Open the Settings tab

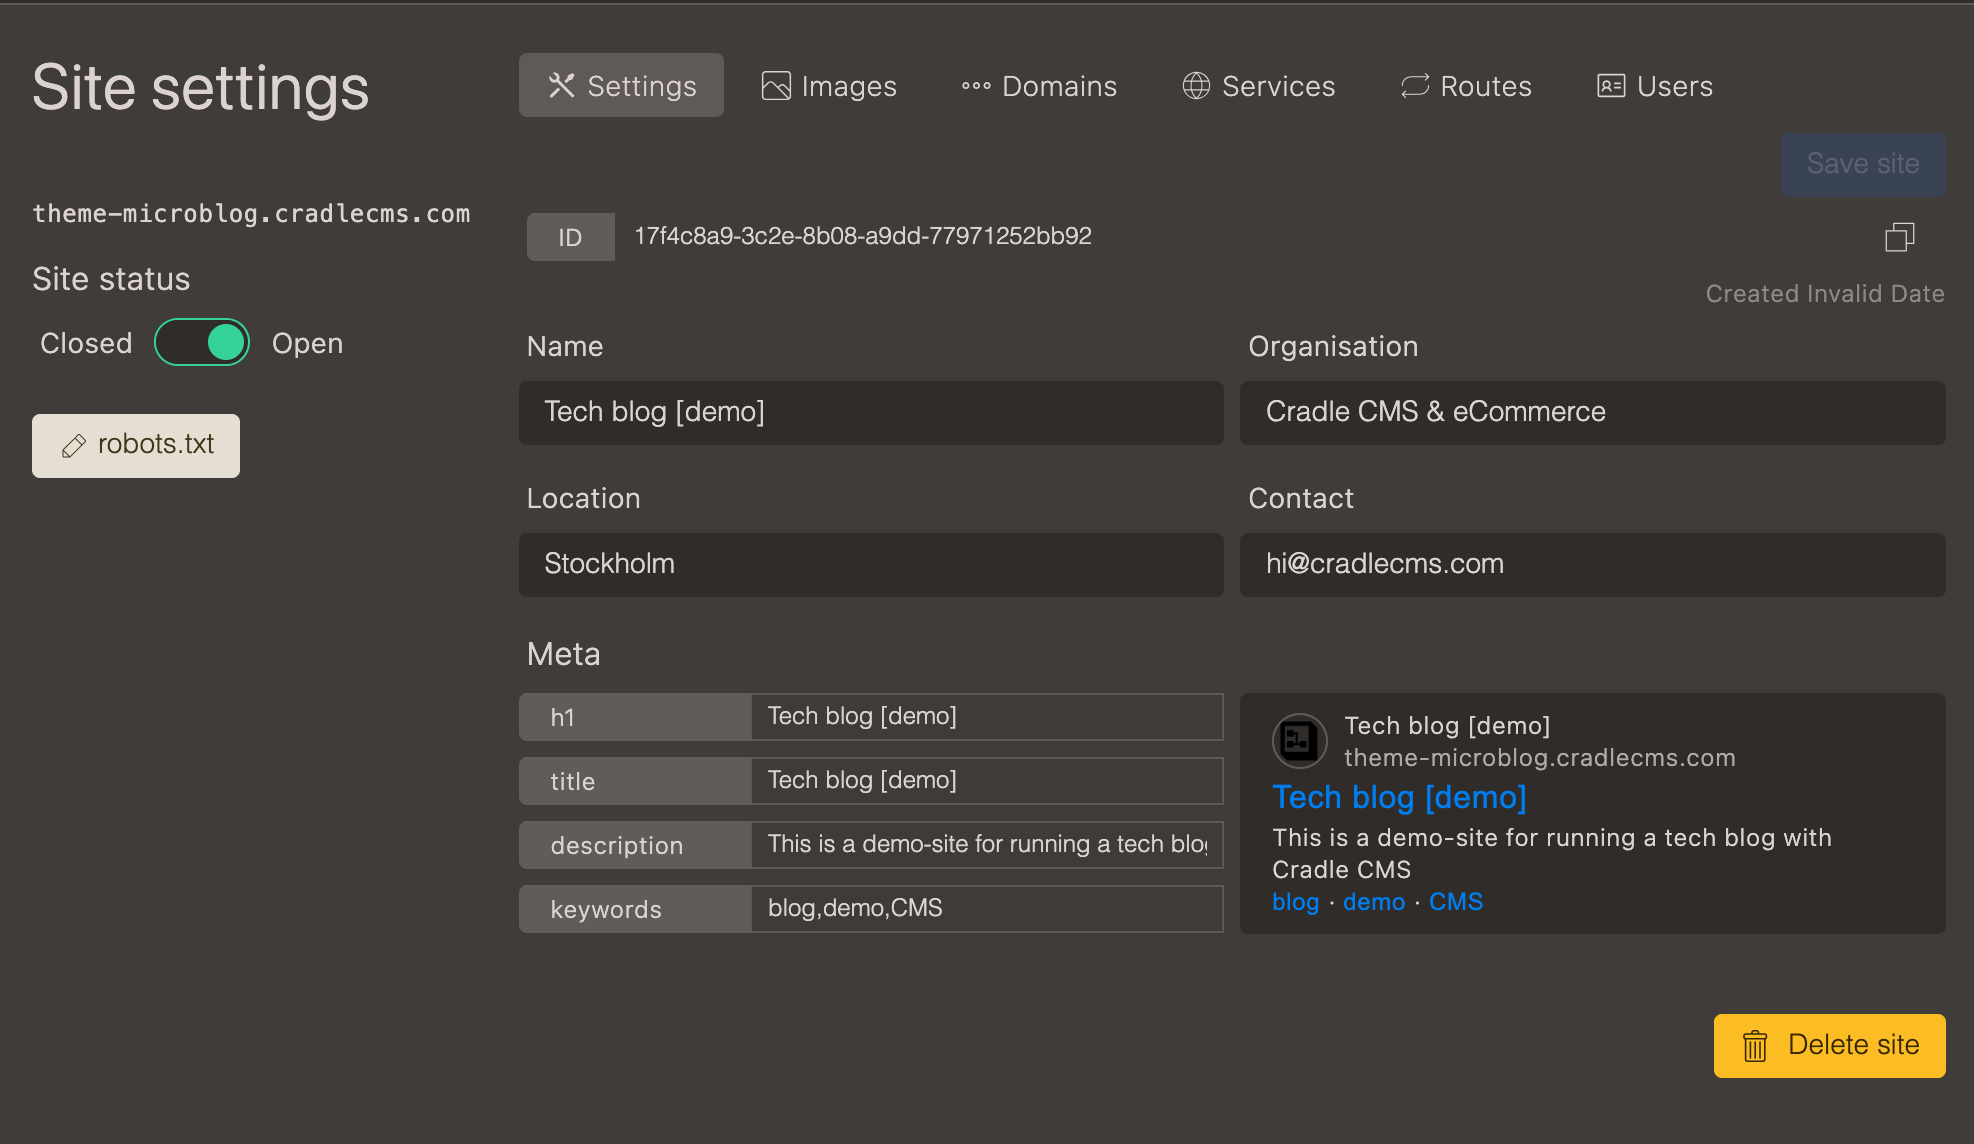621,86
